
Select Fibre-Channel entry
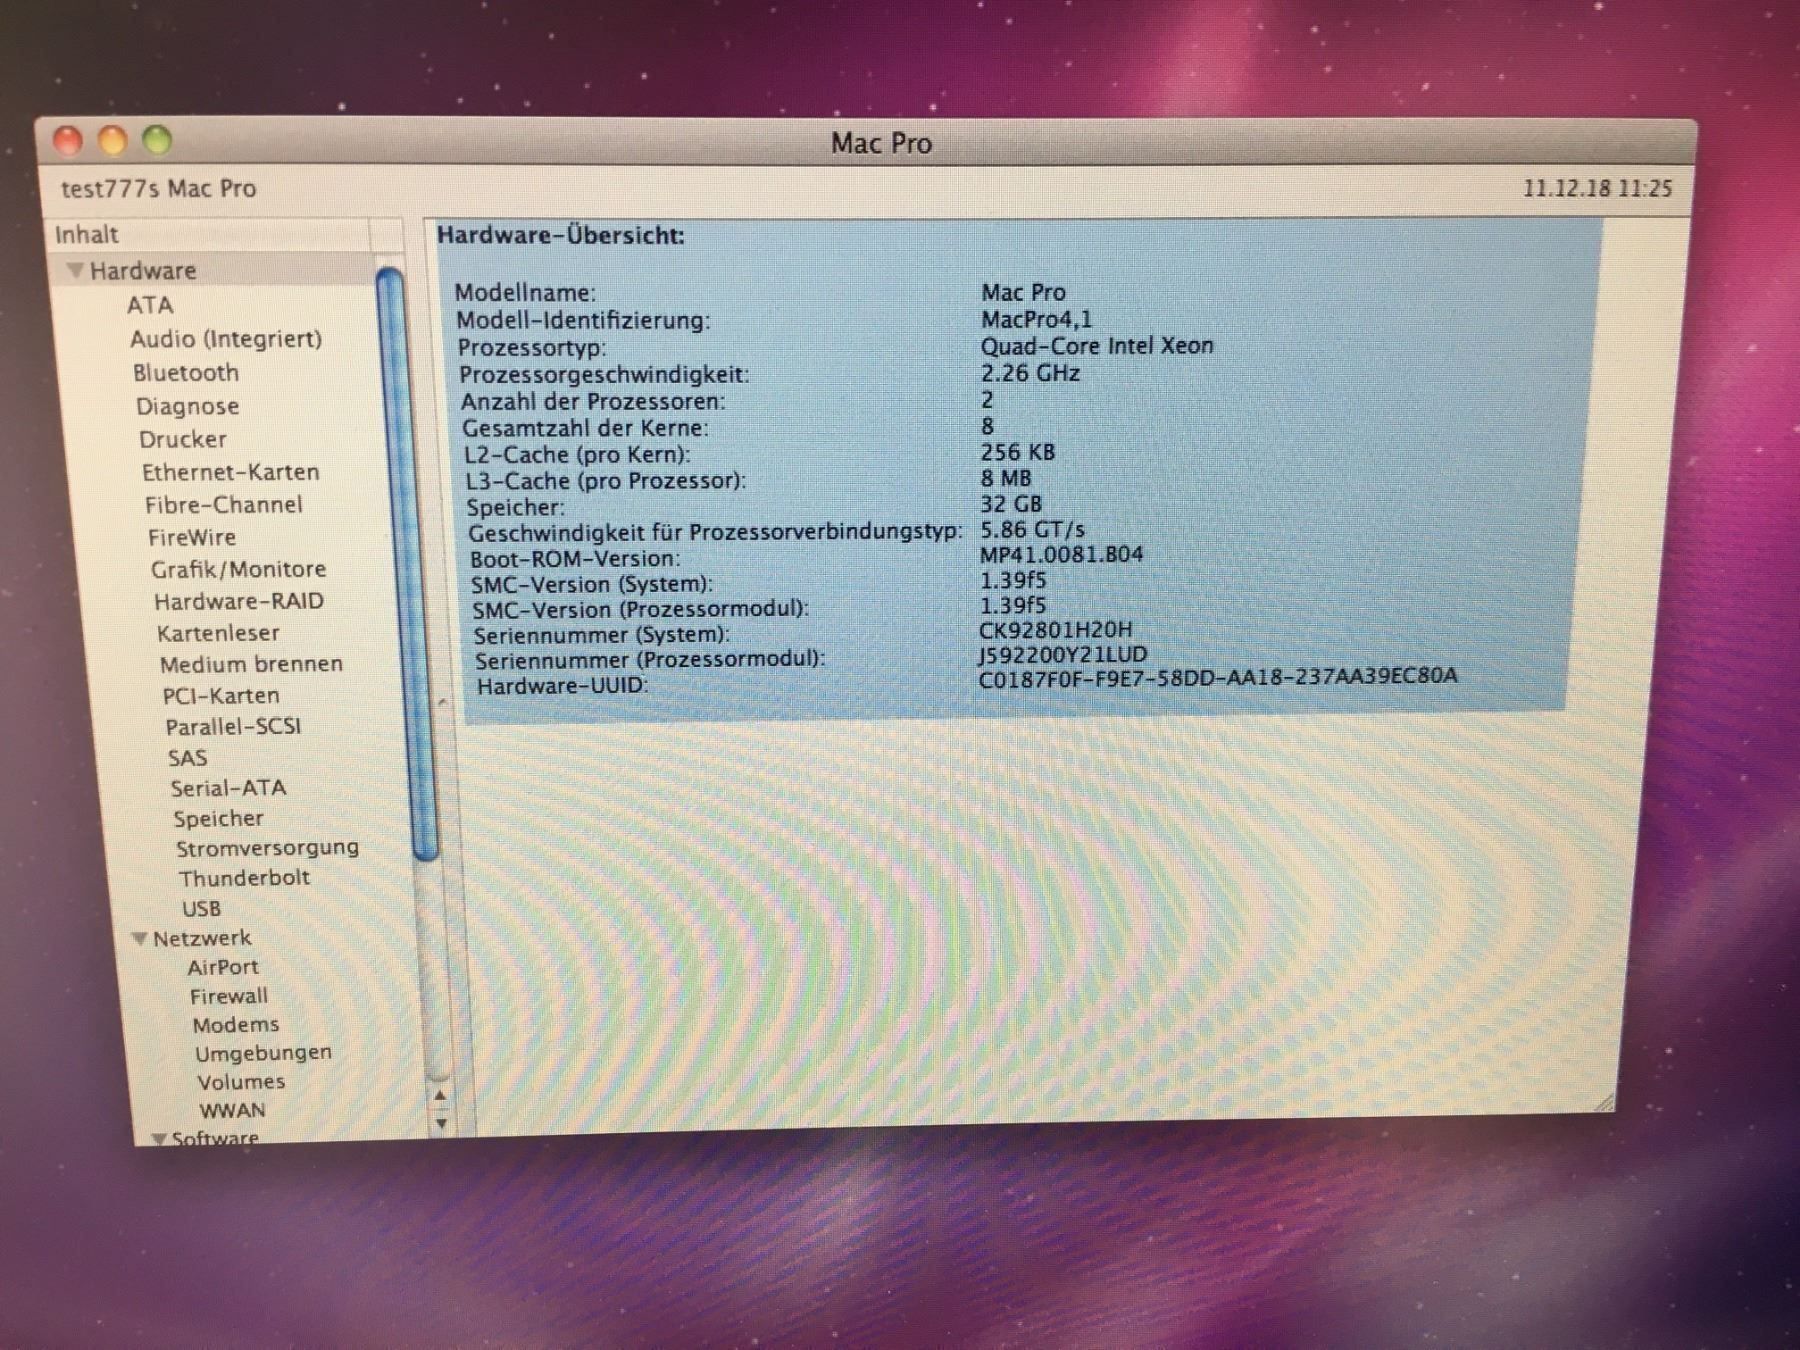(x=224, y=505)
